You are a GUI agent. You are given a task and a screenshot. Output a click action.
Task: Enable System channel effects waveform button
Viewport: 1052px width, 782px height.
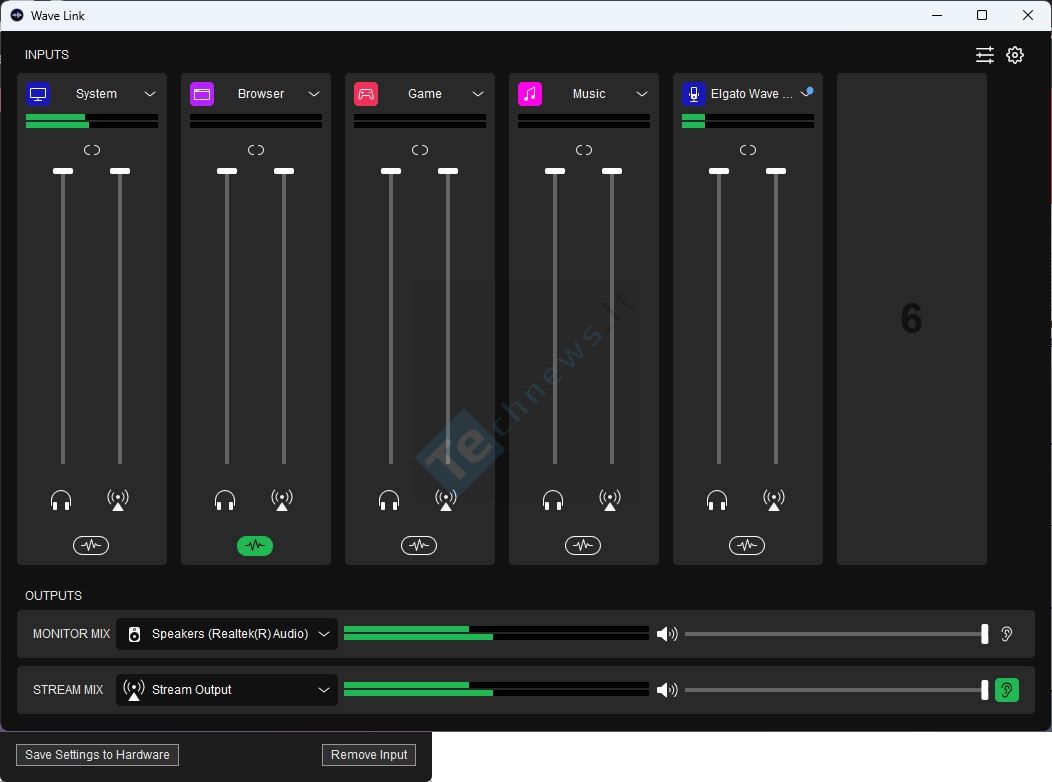pyautogui.click(x=91, y=545)
